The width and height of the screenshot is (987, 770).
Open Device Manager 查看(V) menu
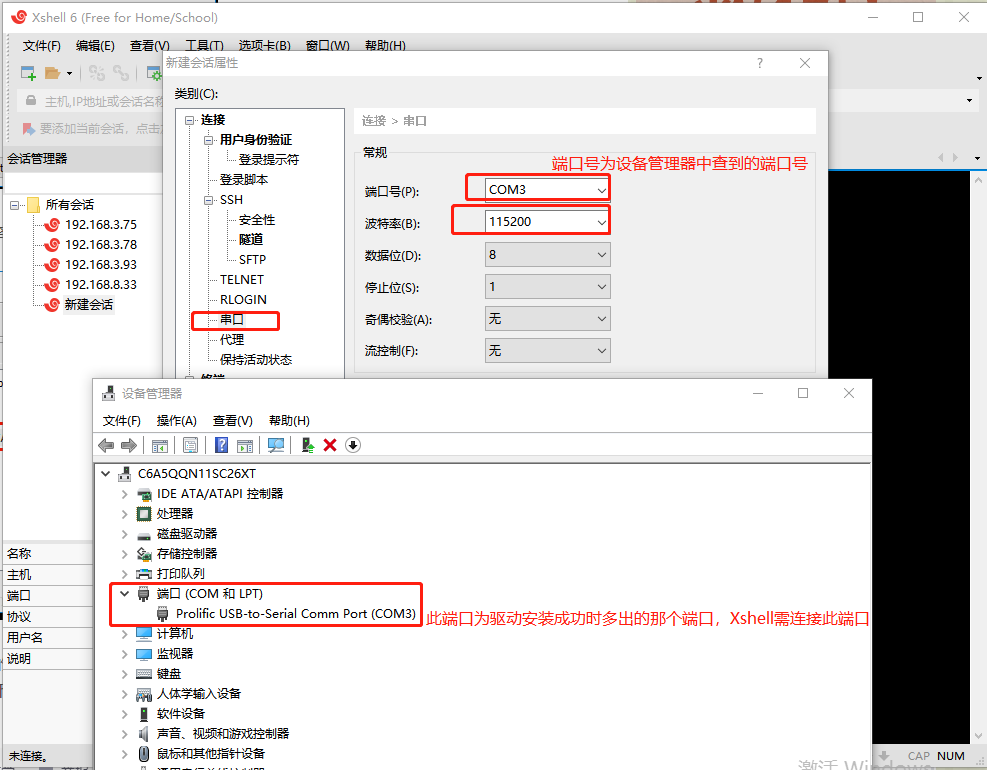click(232, 421)
